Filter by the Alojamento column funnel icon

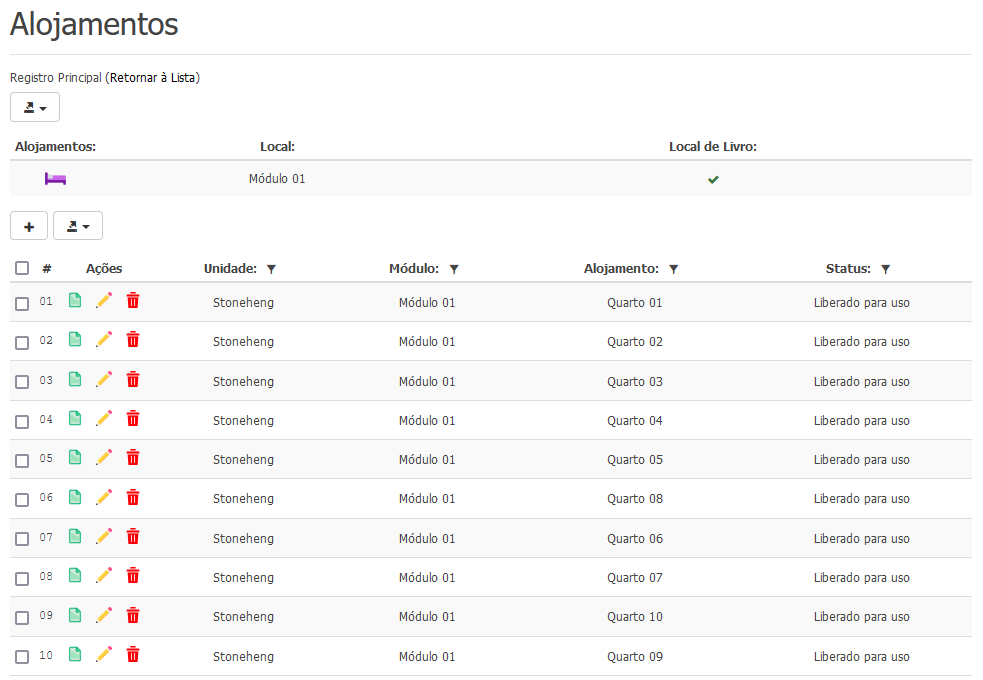tap(673, 269)
